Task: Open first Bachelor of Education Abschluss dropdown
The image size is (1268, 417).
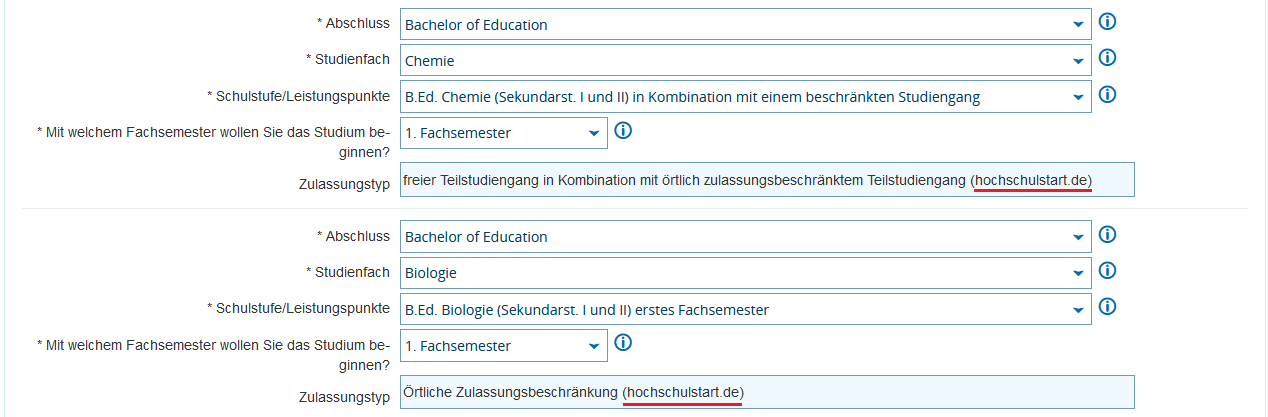Action: click(x=745, y=25)
